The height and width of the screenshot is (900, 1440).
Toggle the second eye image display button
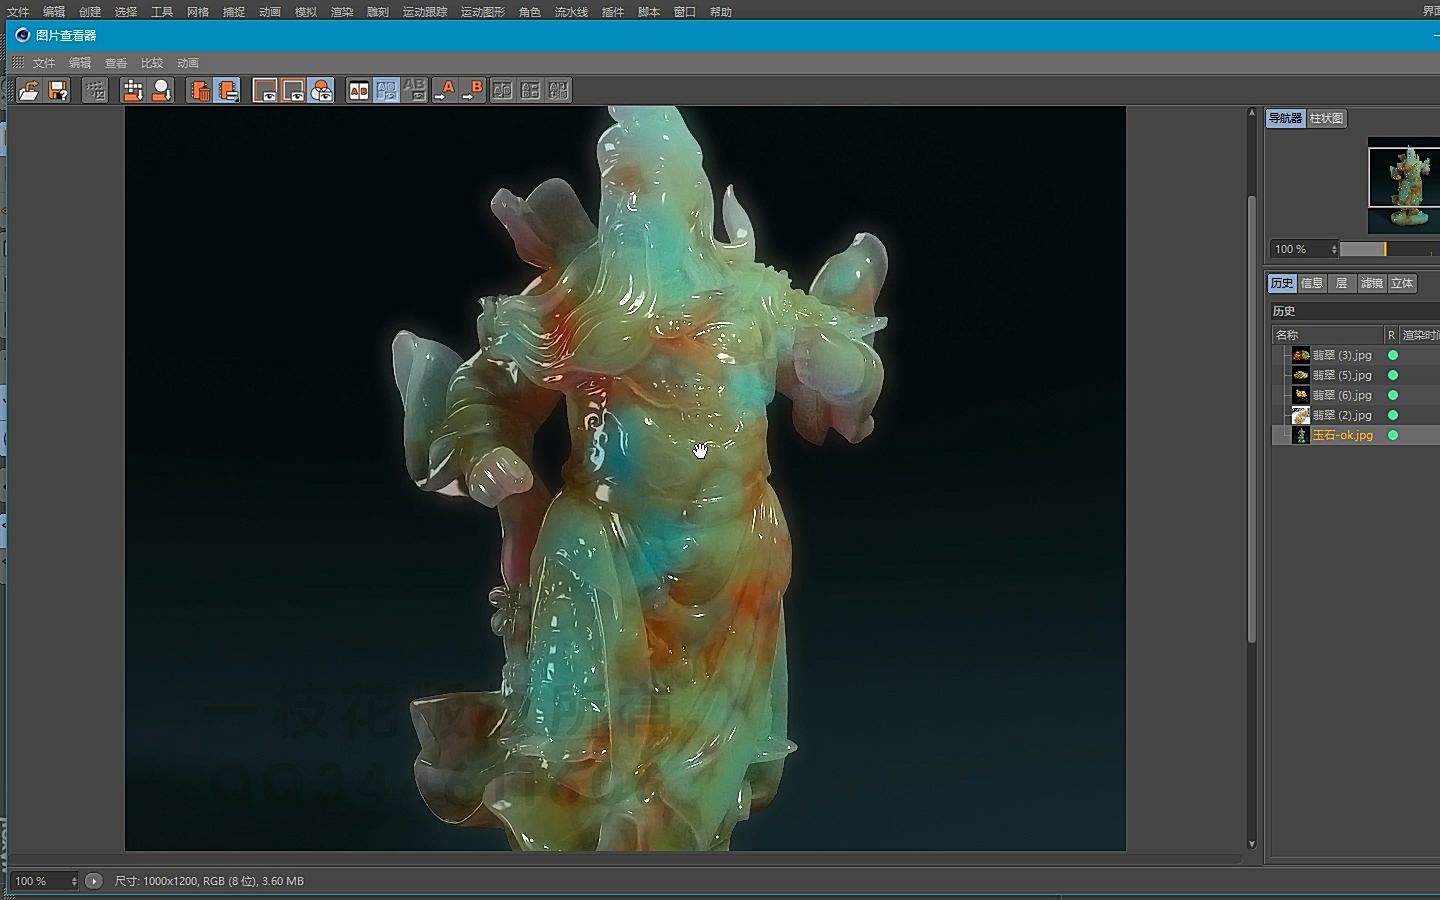pyautogui.click(x=293, y=91)
